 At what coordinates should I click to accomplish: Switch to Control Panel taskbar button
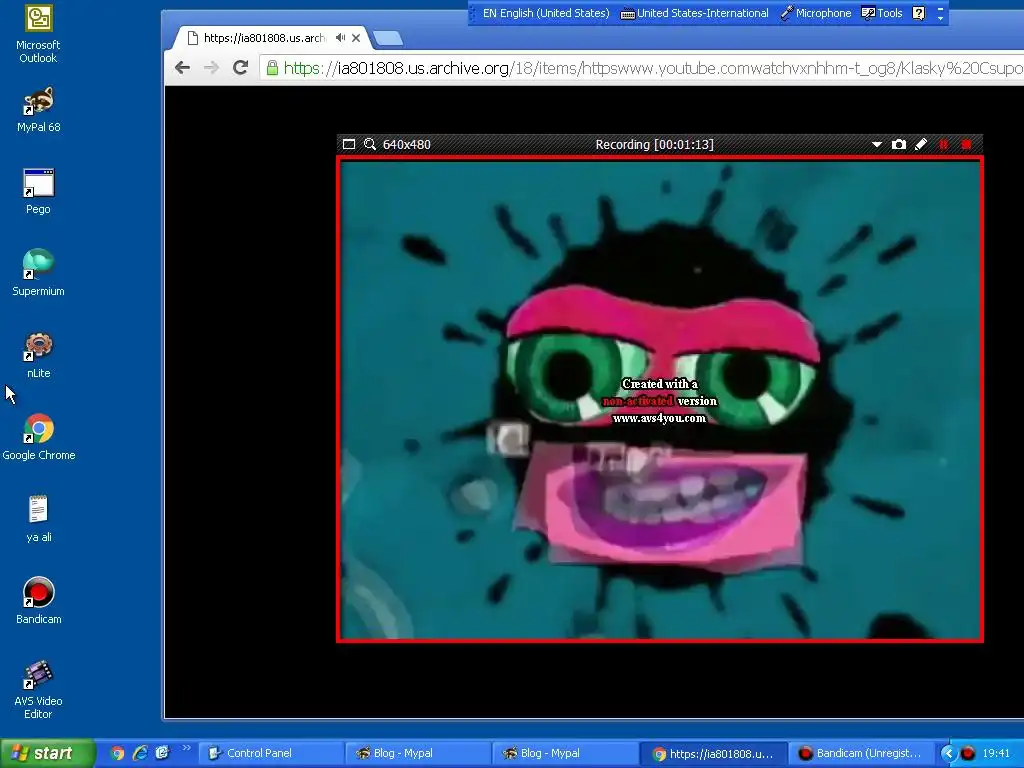pyautogui.click(x=271, y=754)
